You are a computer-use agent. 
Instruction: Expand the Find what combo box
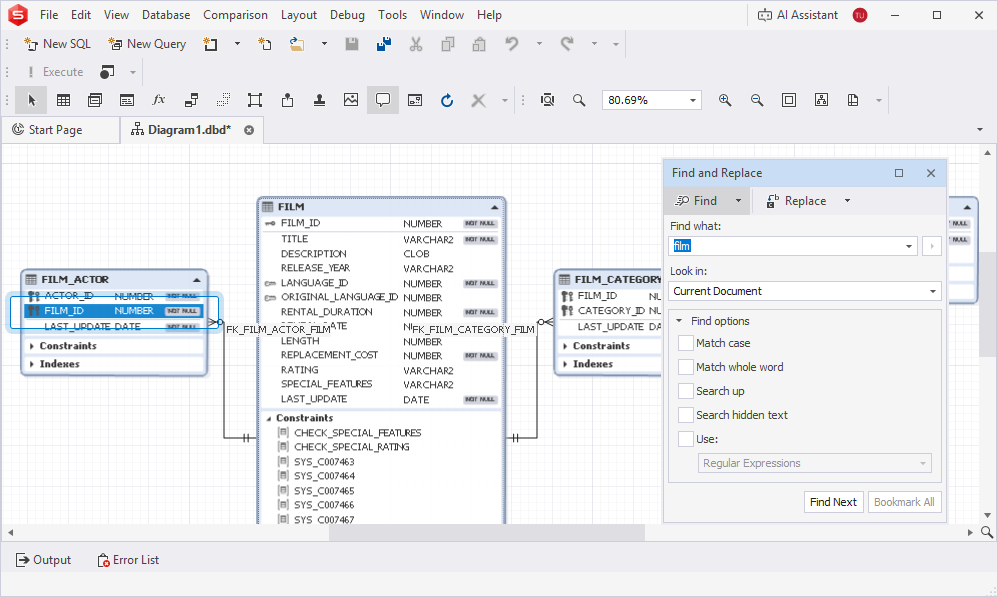point(908,245)
